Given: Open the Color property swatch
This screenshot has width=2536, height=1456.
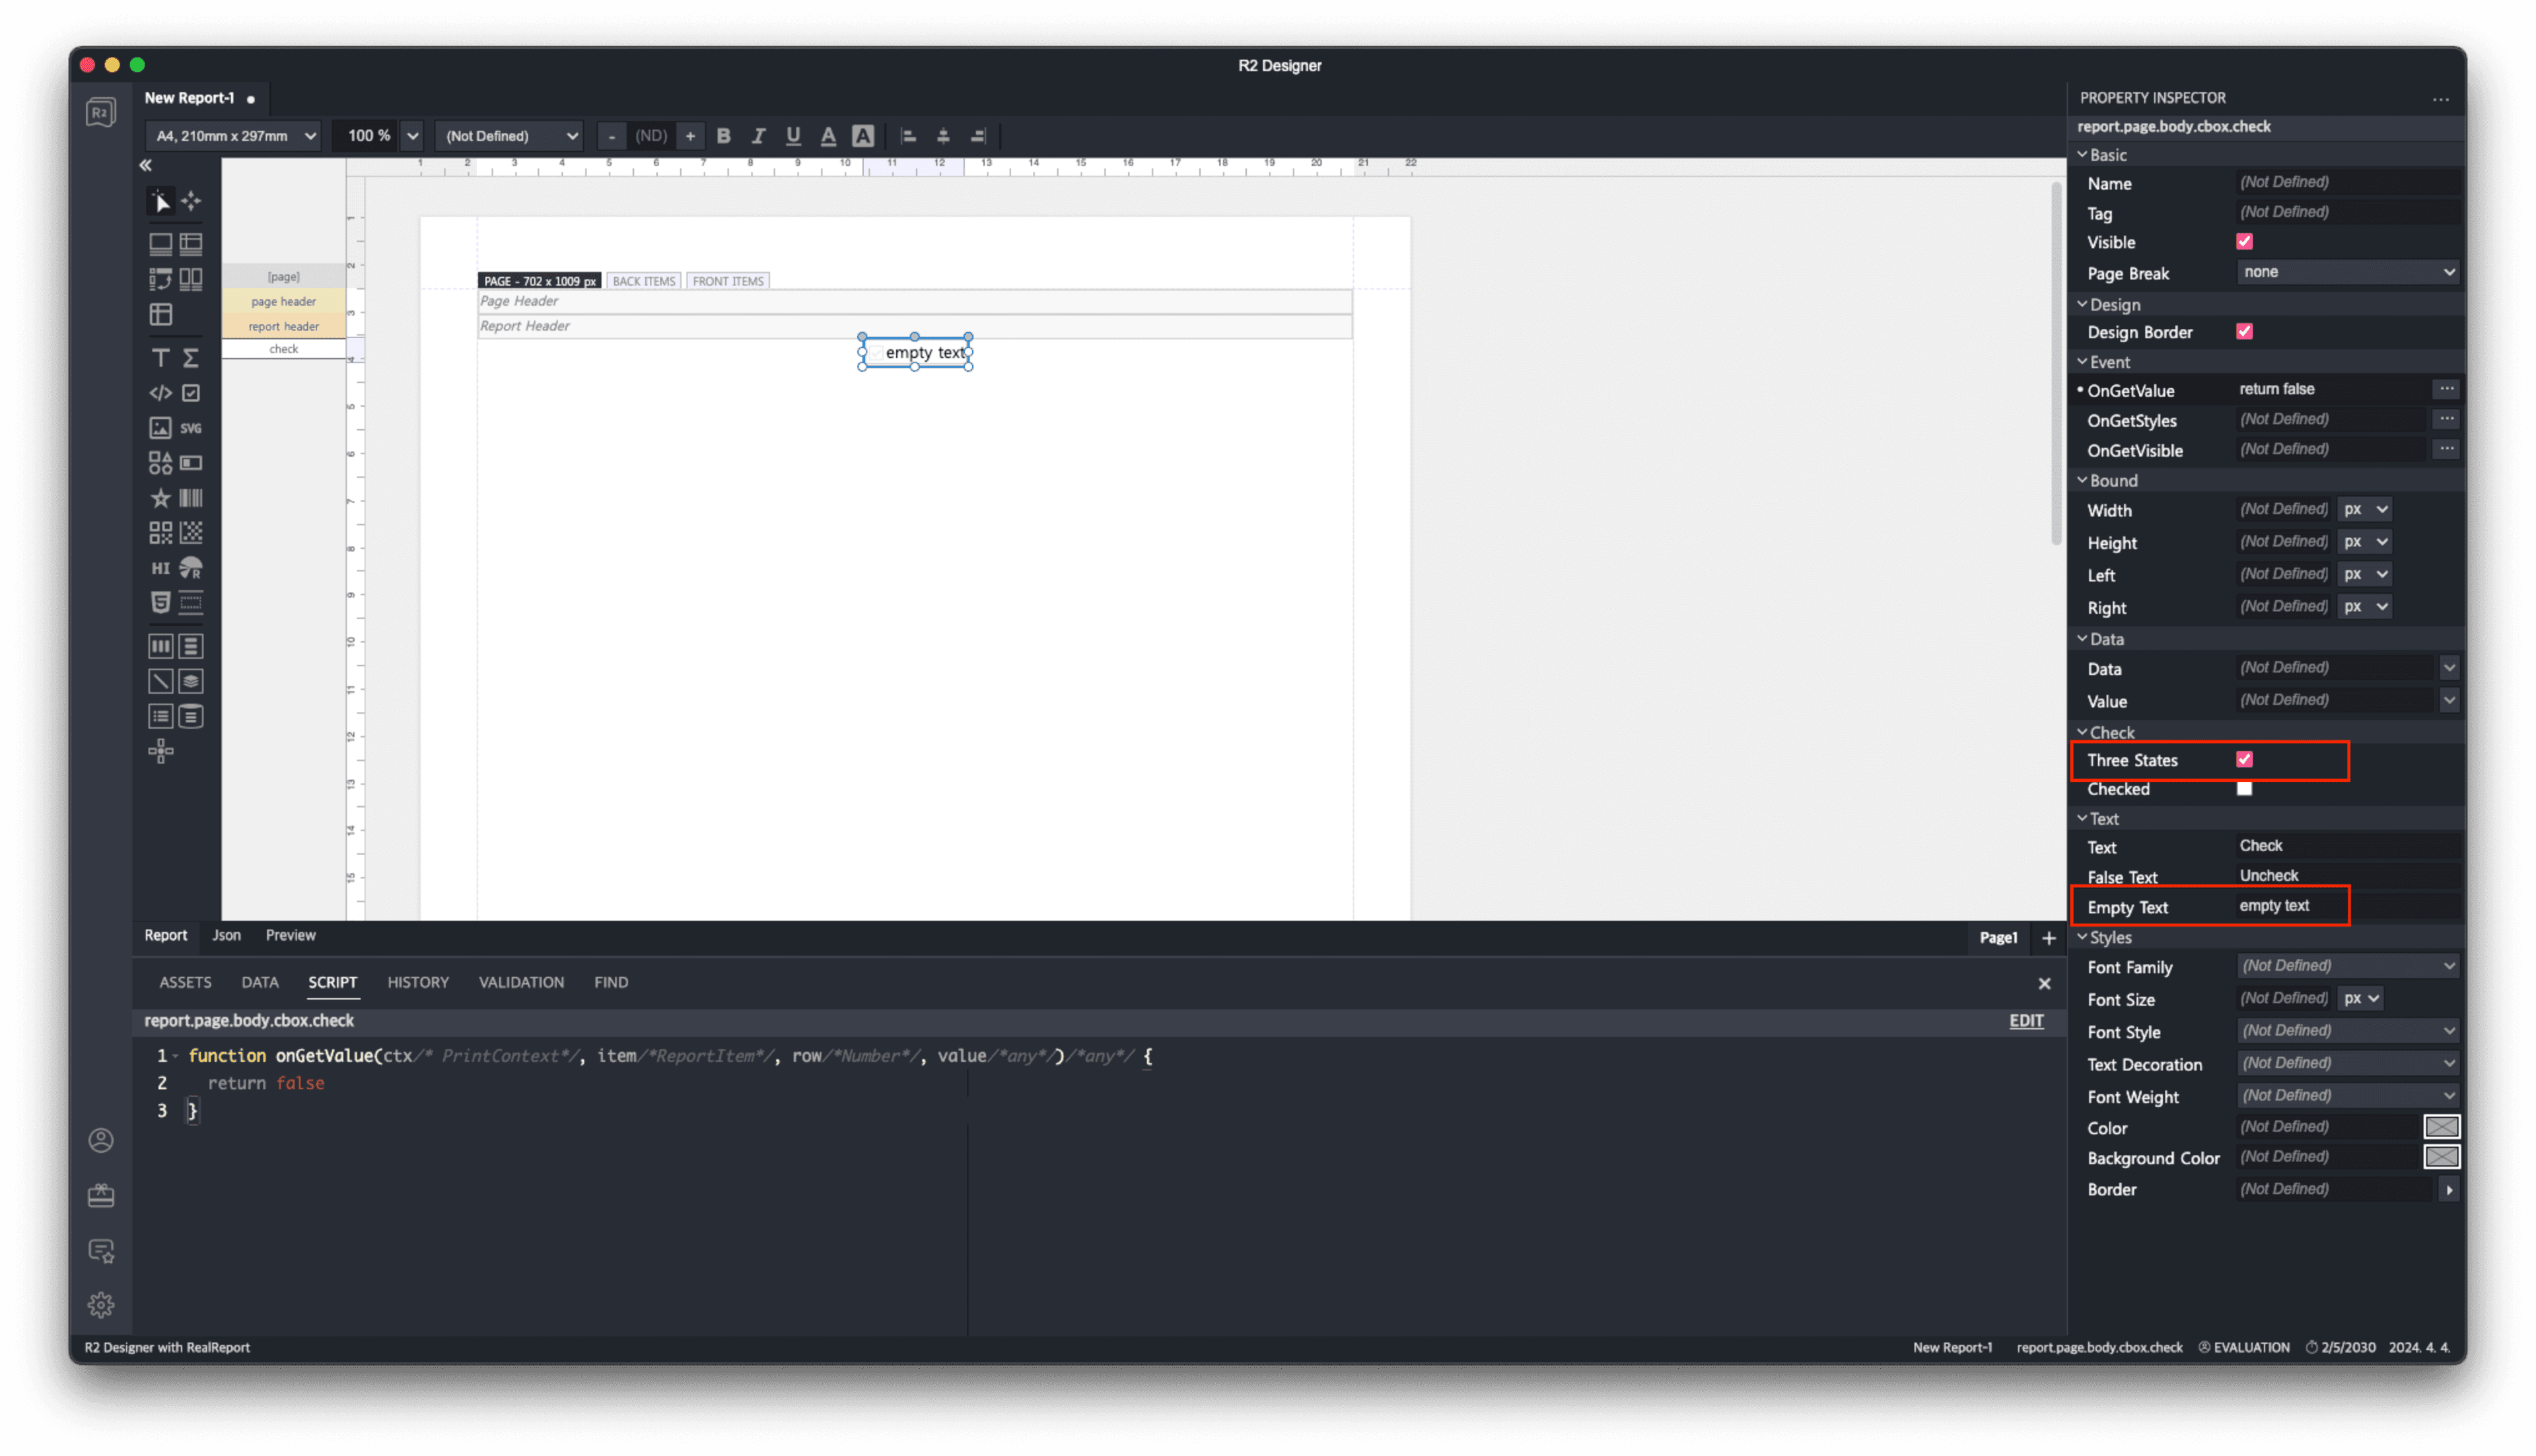Looking at the screenshot, I should coord(2441,1127).
